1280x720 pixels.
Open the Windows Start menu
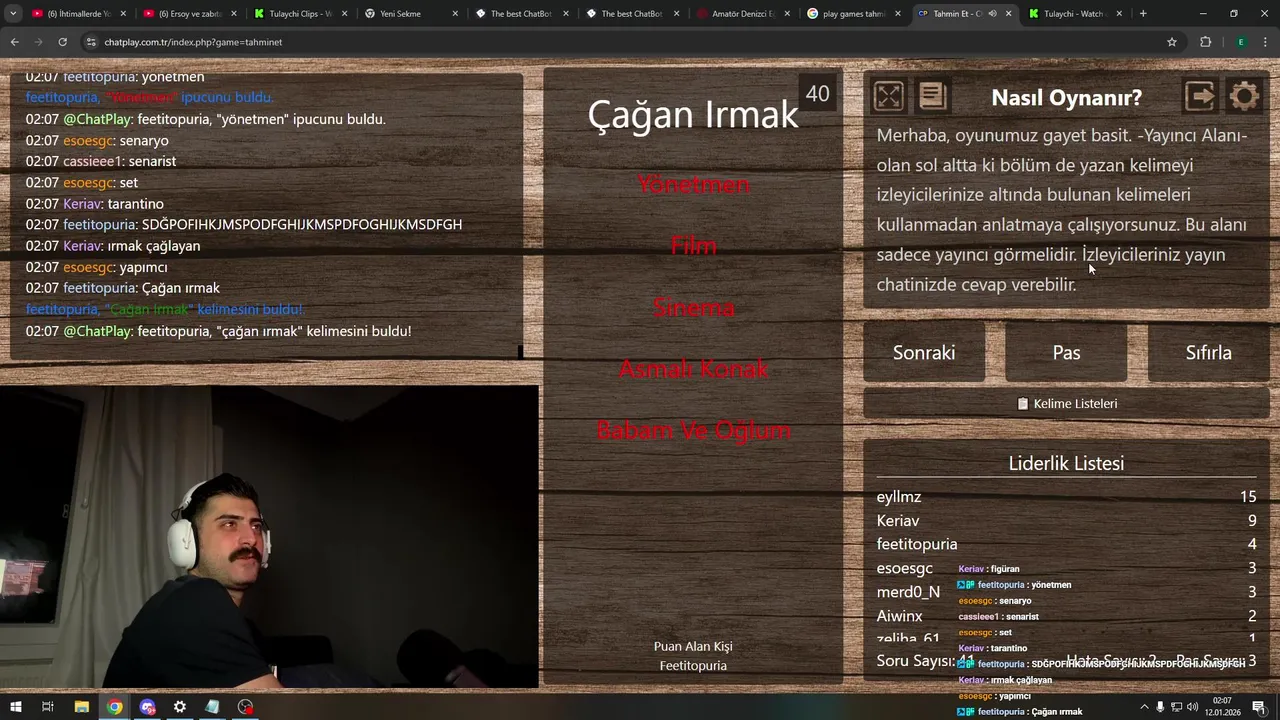pyautogui.click(x=15, y=707)
